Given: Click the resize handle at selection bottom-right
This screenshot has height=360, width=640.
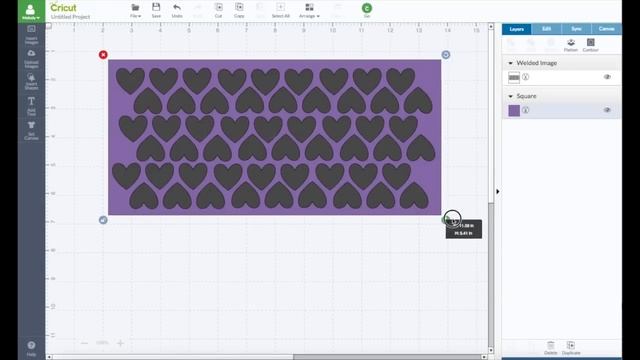Looking at the screenshot, I should (446, 220).
